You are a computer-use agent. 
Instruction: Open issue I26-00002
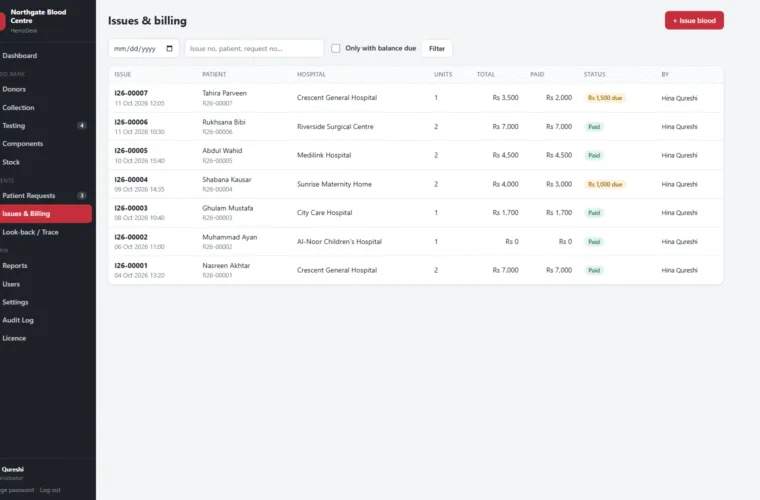131,237
